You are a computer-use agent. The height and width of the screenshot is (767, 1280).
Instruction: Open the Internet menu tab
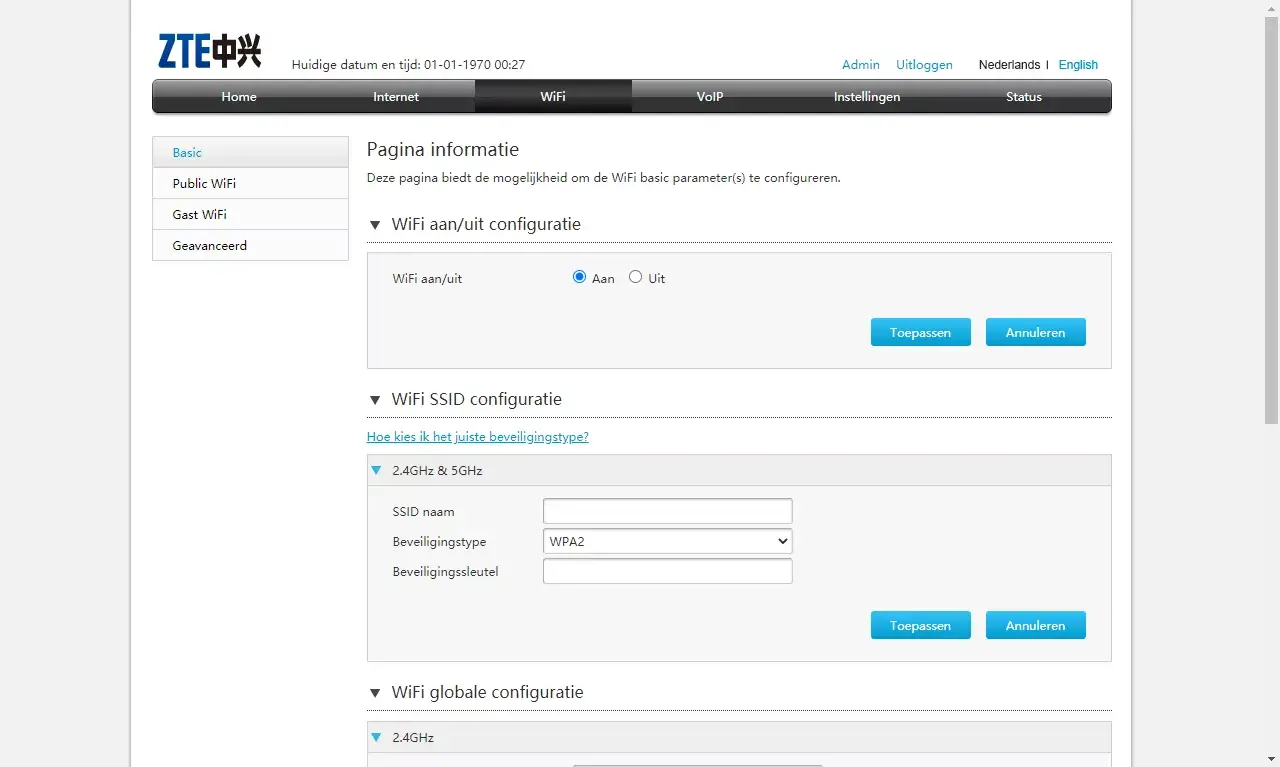[396, 97]
